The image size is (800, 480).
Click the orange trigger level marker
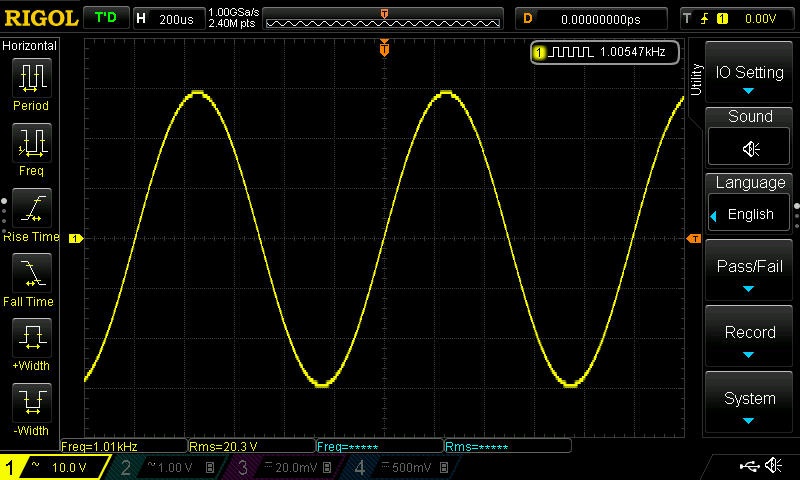tap(693, 238)
